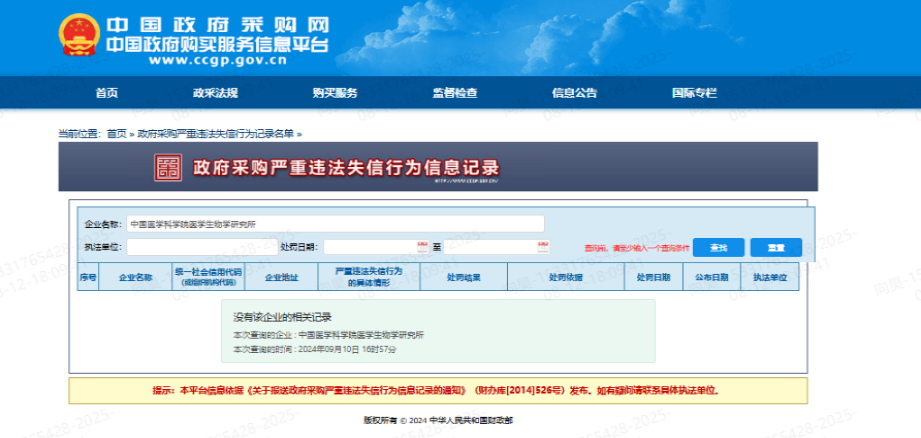Click the 政府采购严重违法失信行为信息记录 banner title
This screenshot has height=438, width=921.
pyautogui.click(x=347, y=167)
